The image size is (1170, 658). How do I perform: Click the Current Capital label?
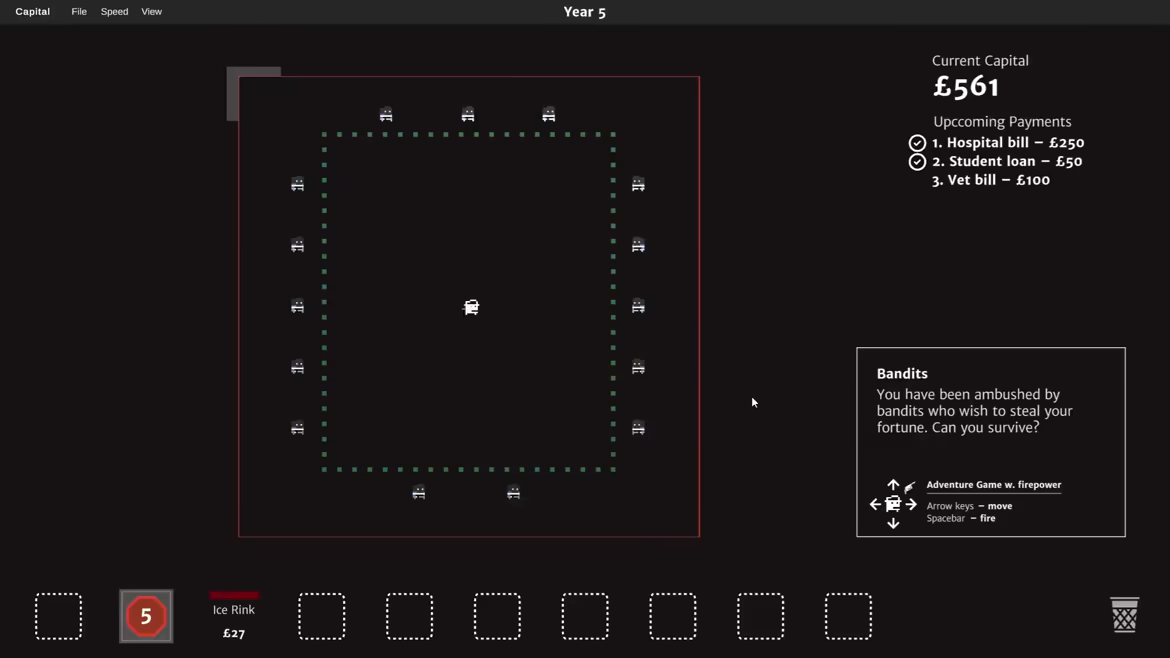tap(980, 61)
